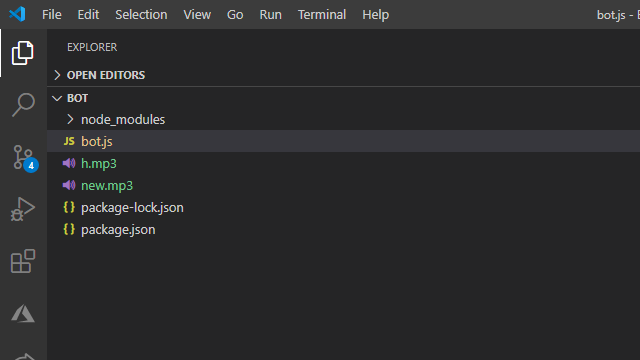Click the JS icon beside bot.js

(x=69, y=141)
